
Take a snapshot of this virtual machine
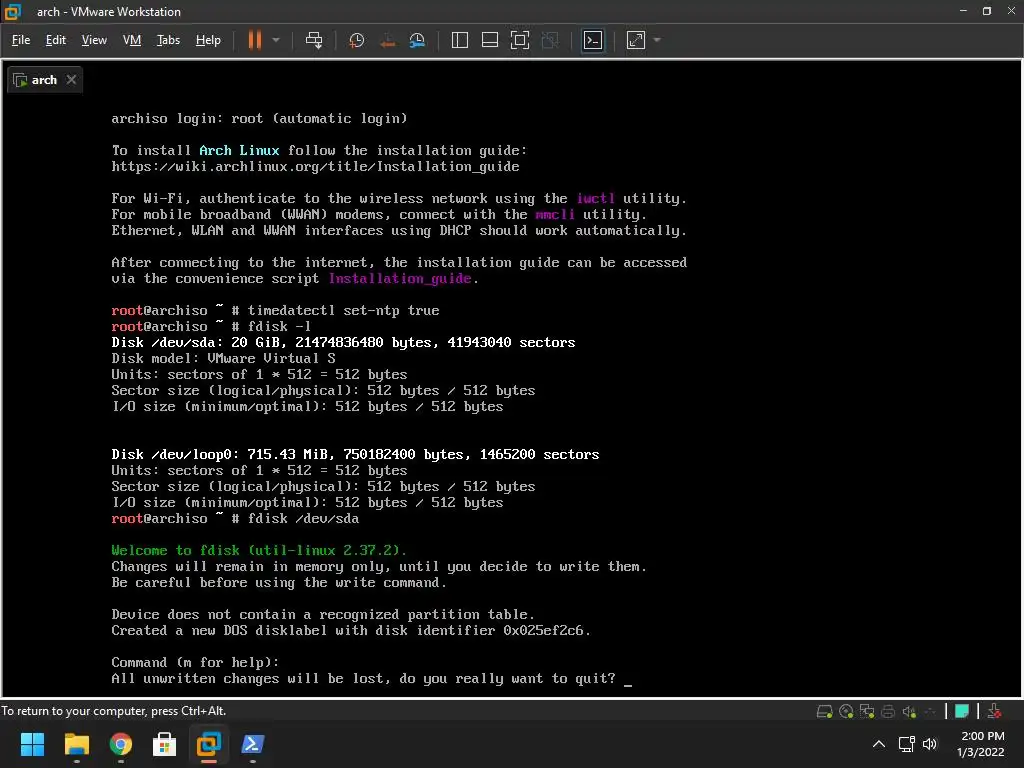coord(357,40)
